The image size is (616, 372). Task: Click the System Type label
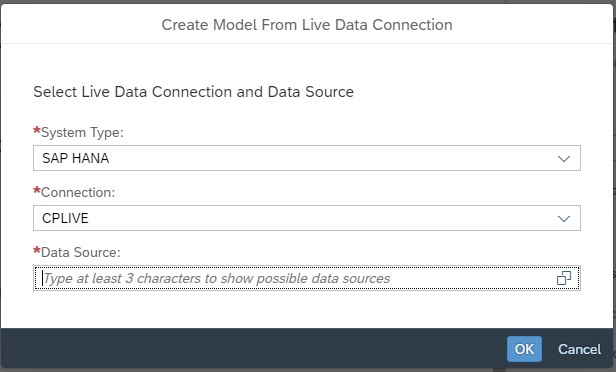click(x=82, y=132)
